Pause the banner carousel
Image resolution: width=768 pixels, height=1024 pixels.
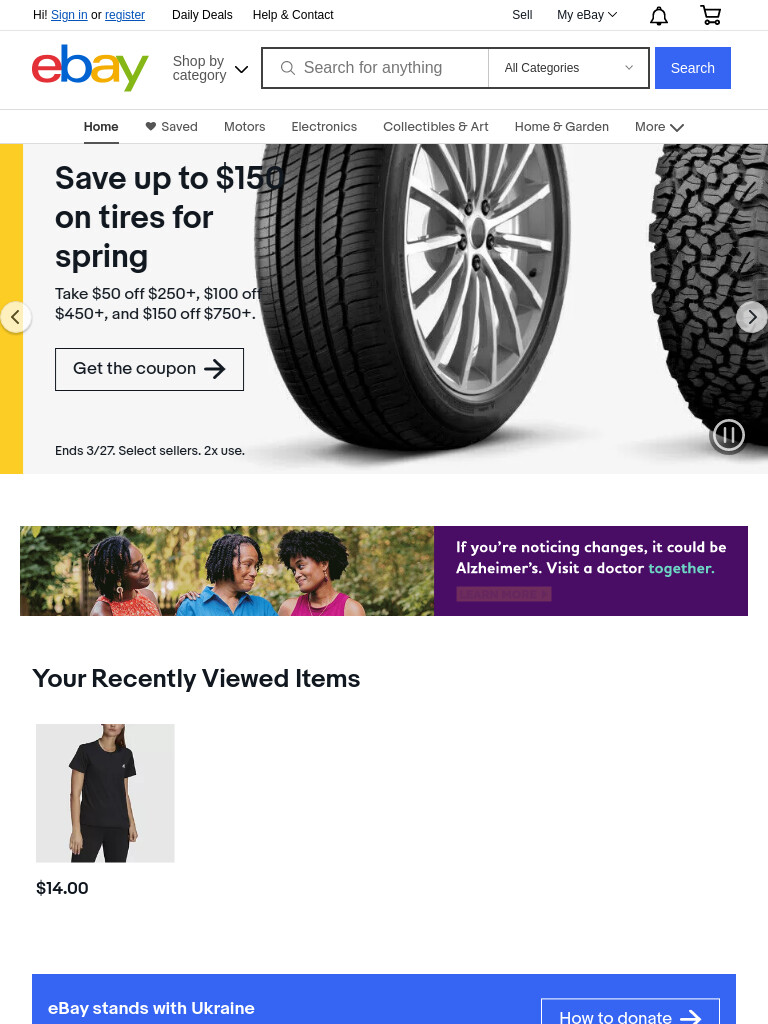click(x=728, y=435)
